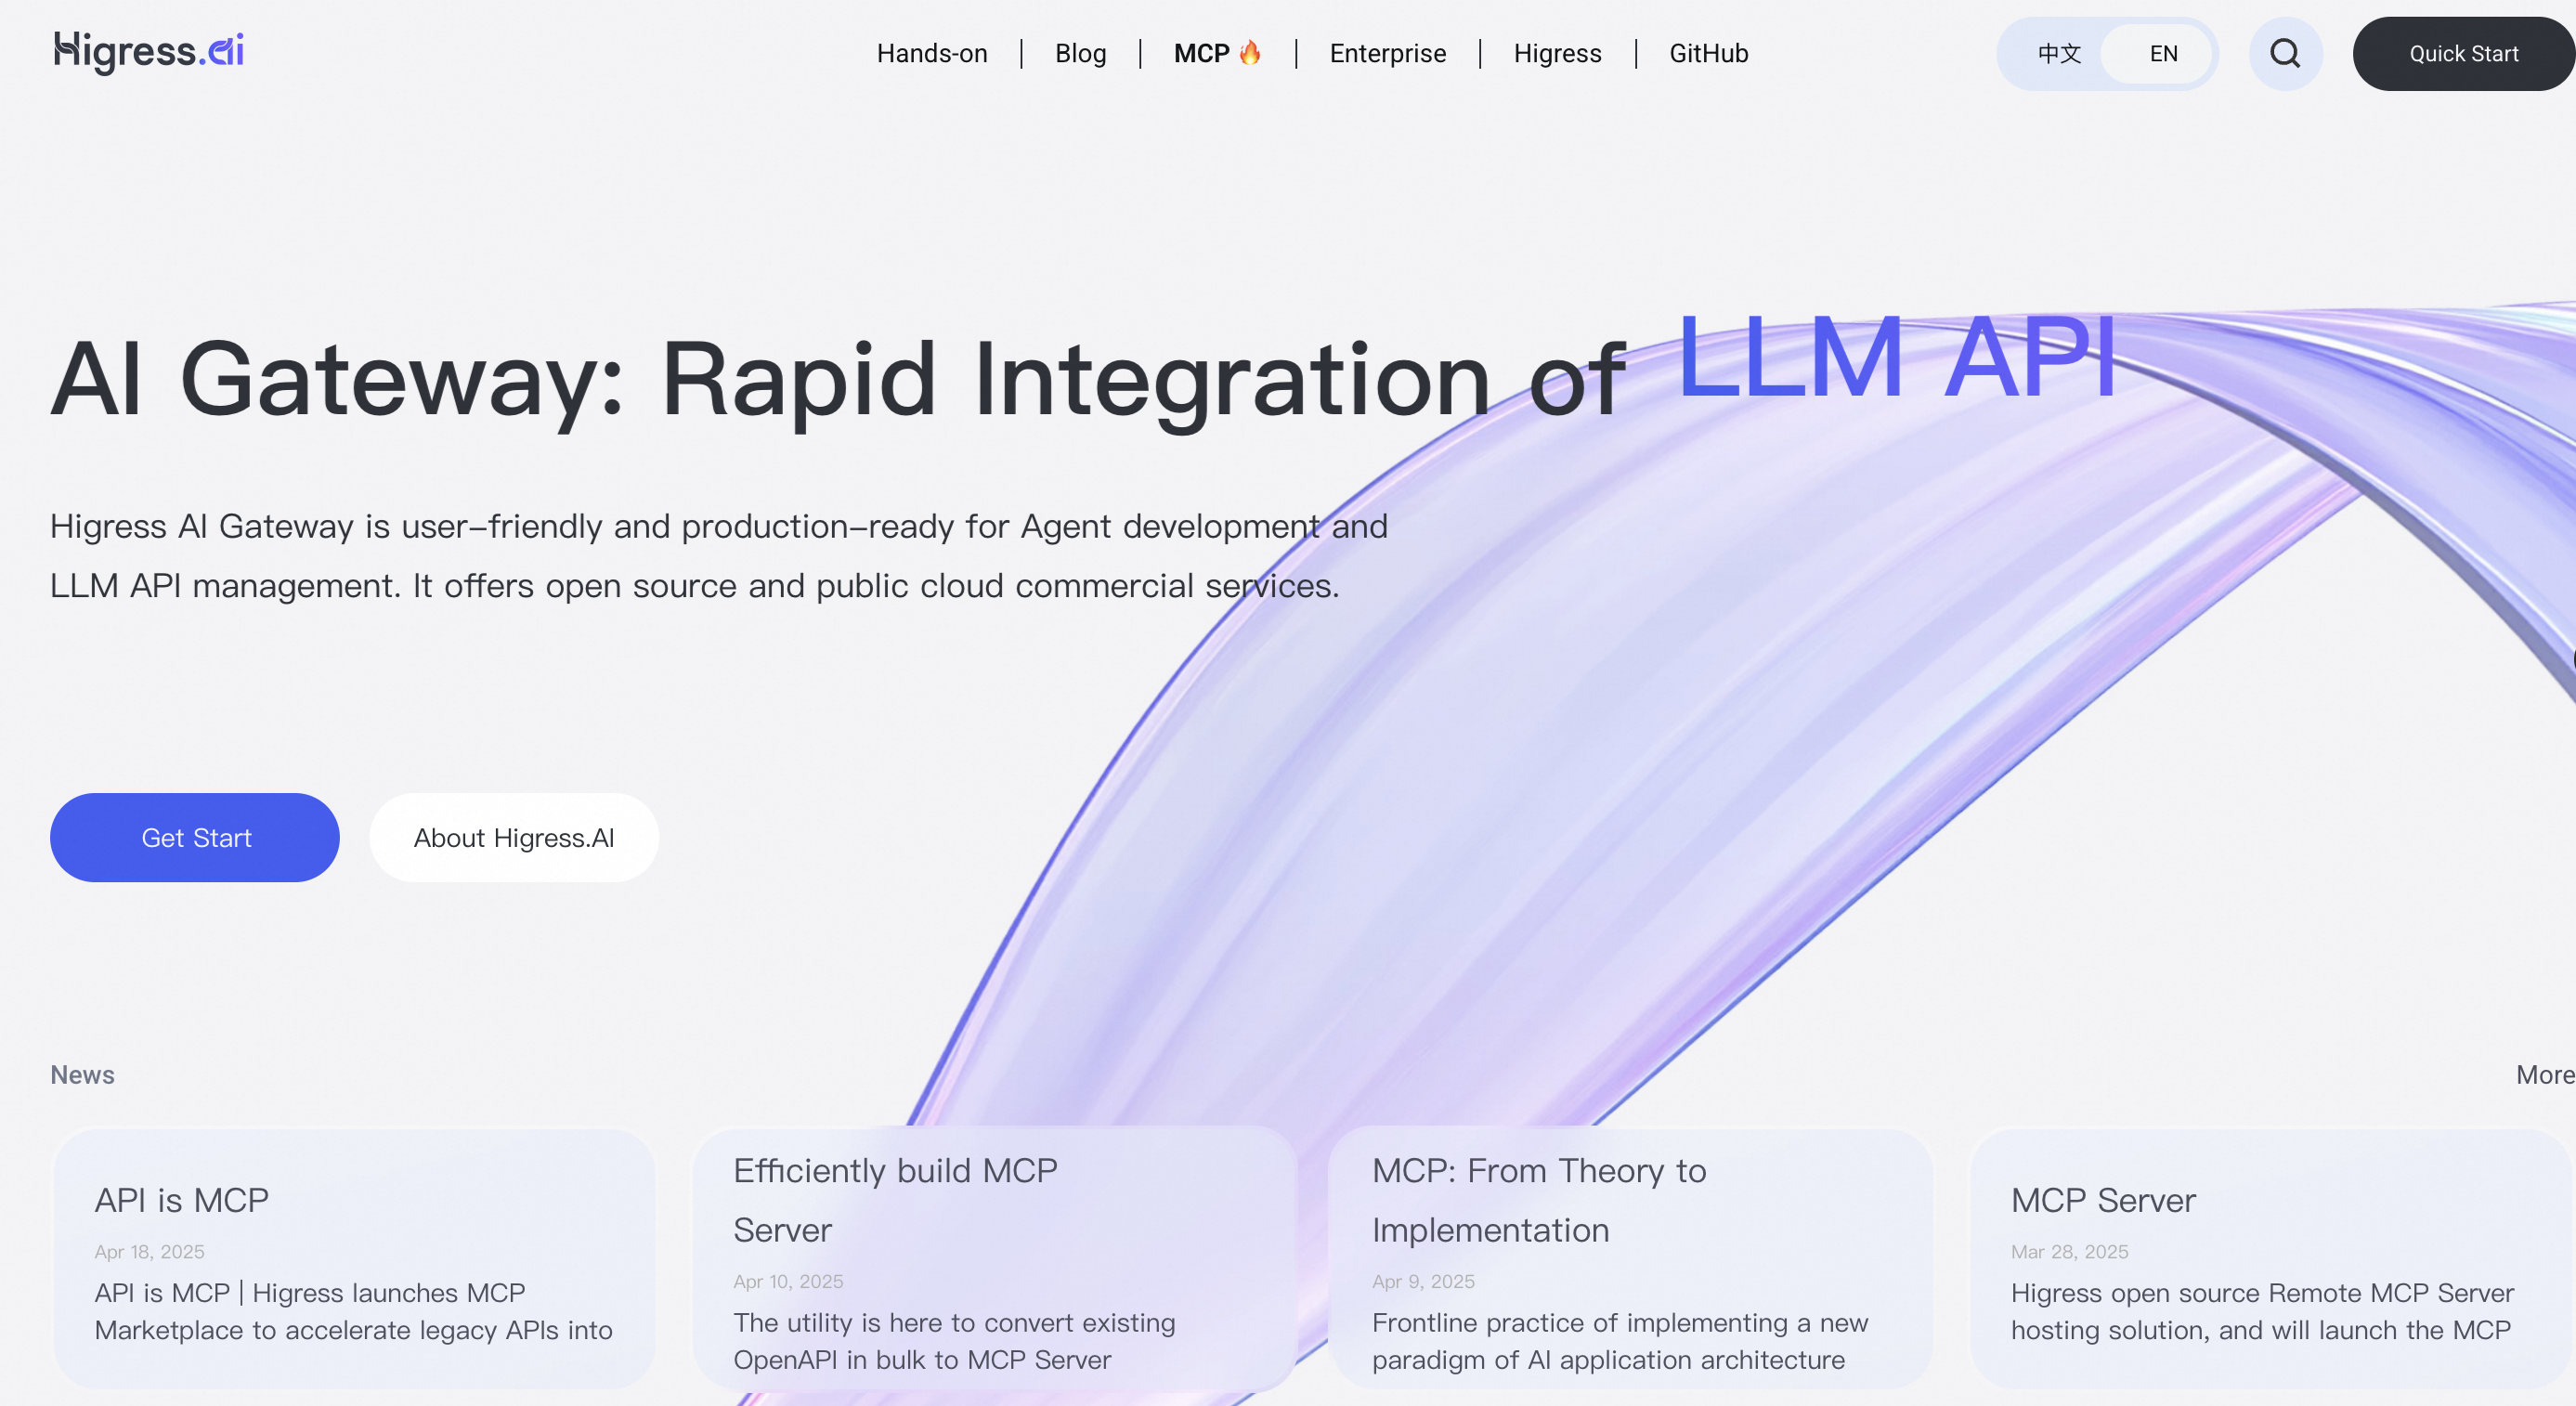Click the LLM API highlighted headline text

tap(1895, 357)
